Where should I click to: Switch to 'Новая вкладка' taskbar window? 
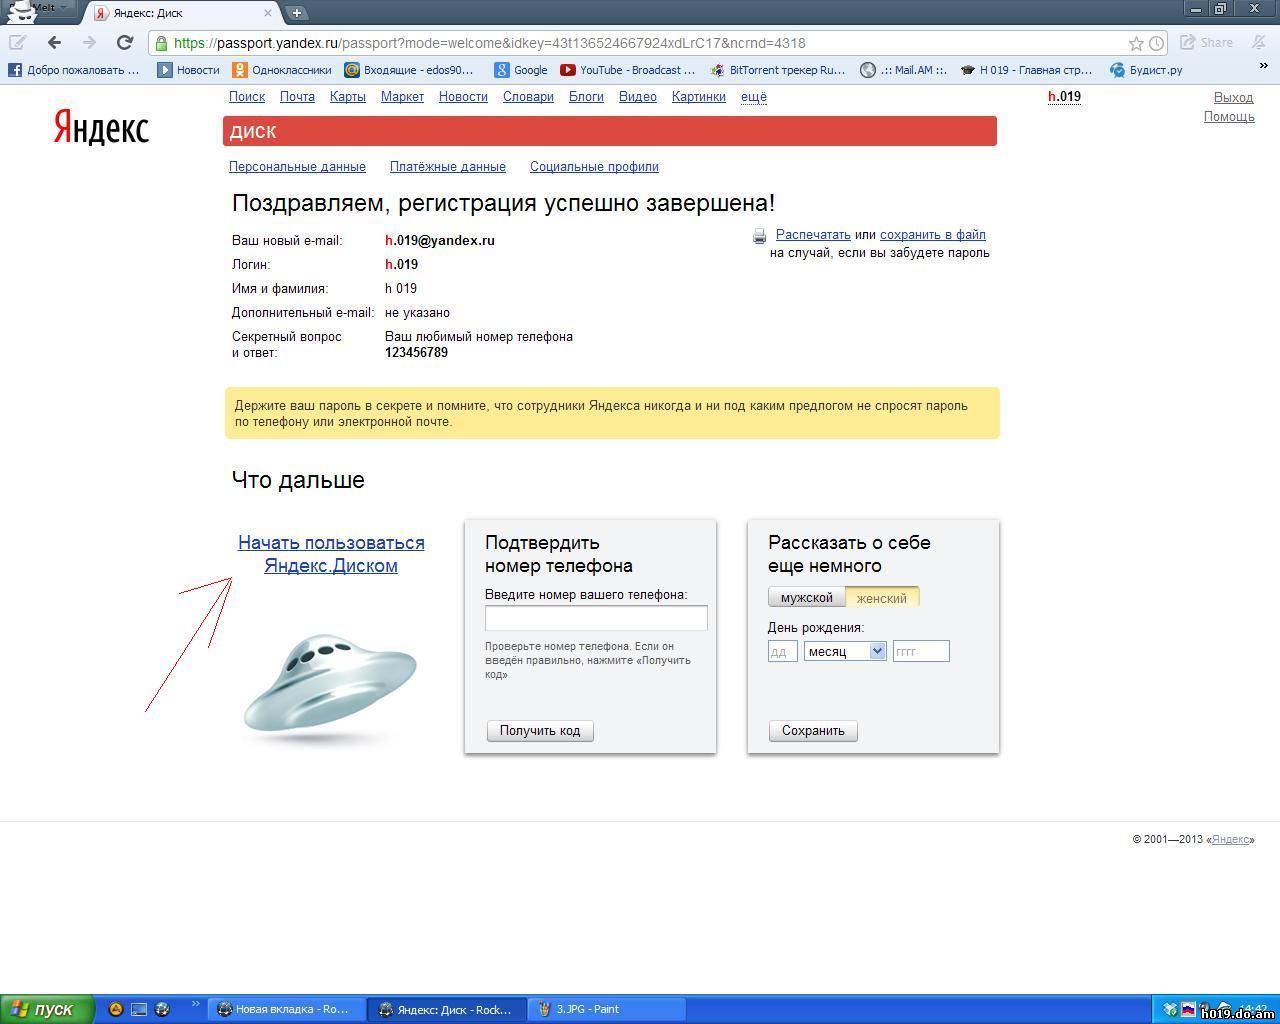coord(285,1009)
